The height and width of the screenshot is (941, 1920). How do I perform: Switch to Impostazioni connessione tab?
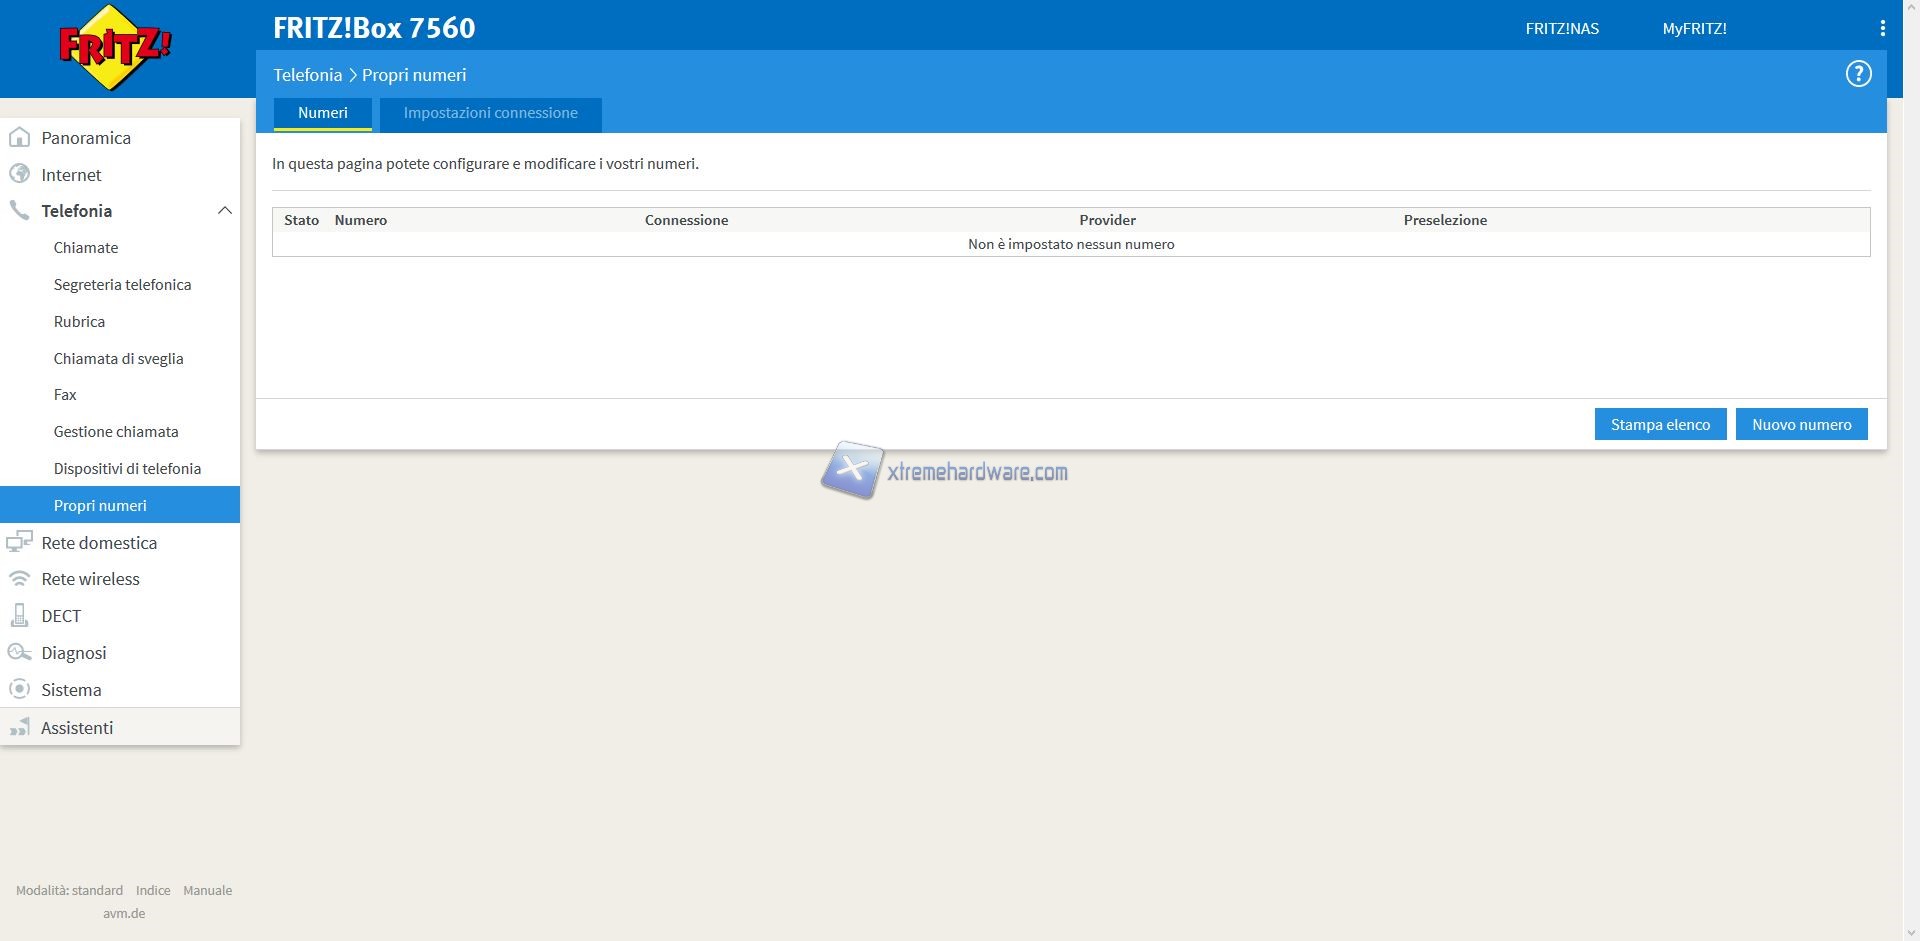pos(490,113)
